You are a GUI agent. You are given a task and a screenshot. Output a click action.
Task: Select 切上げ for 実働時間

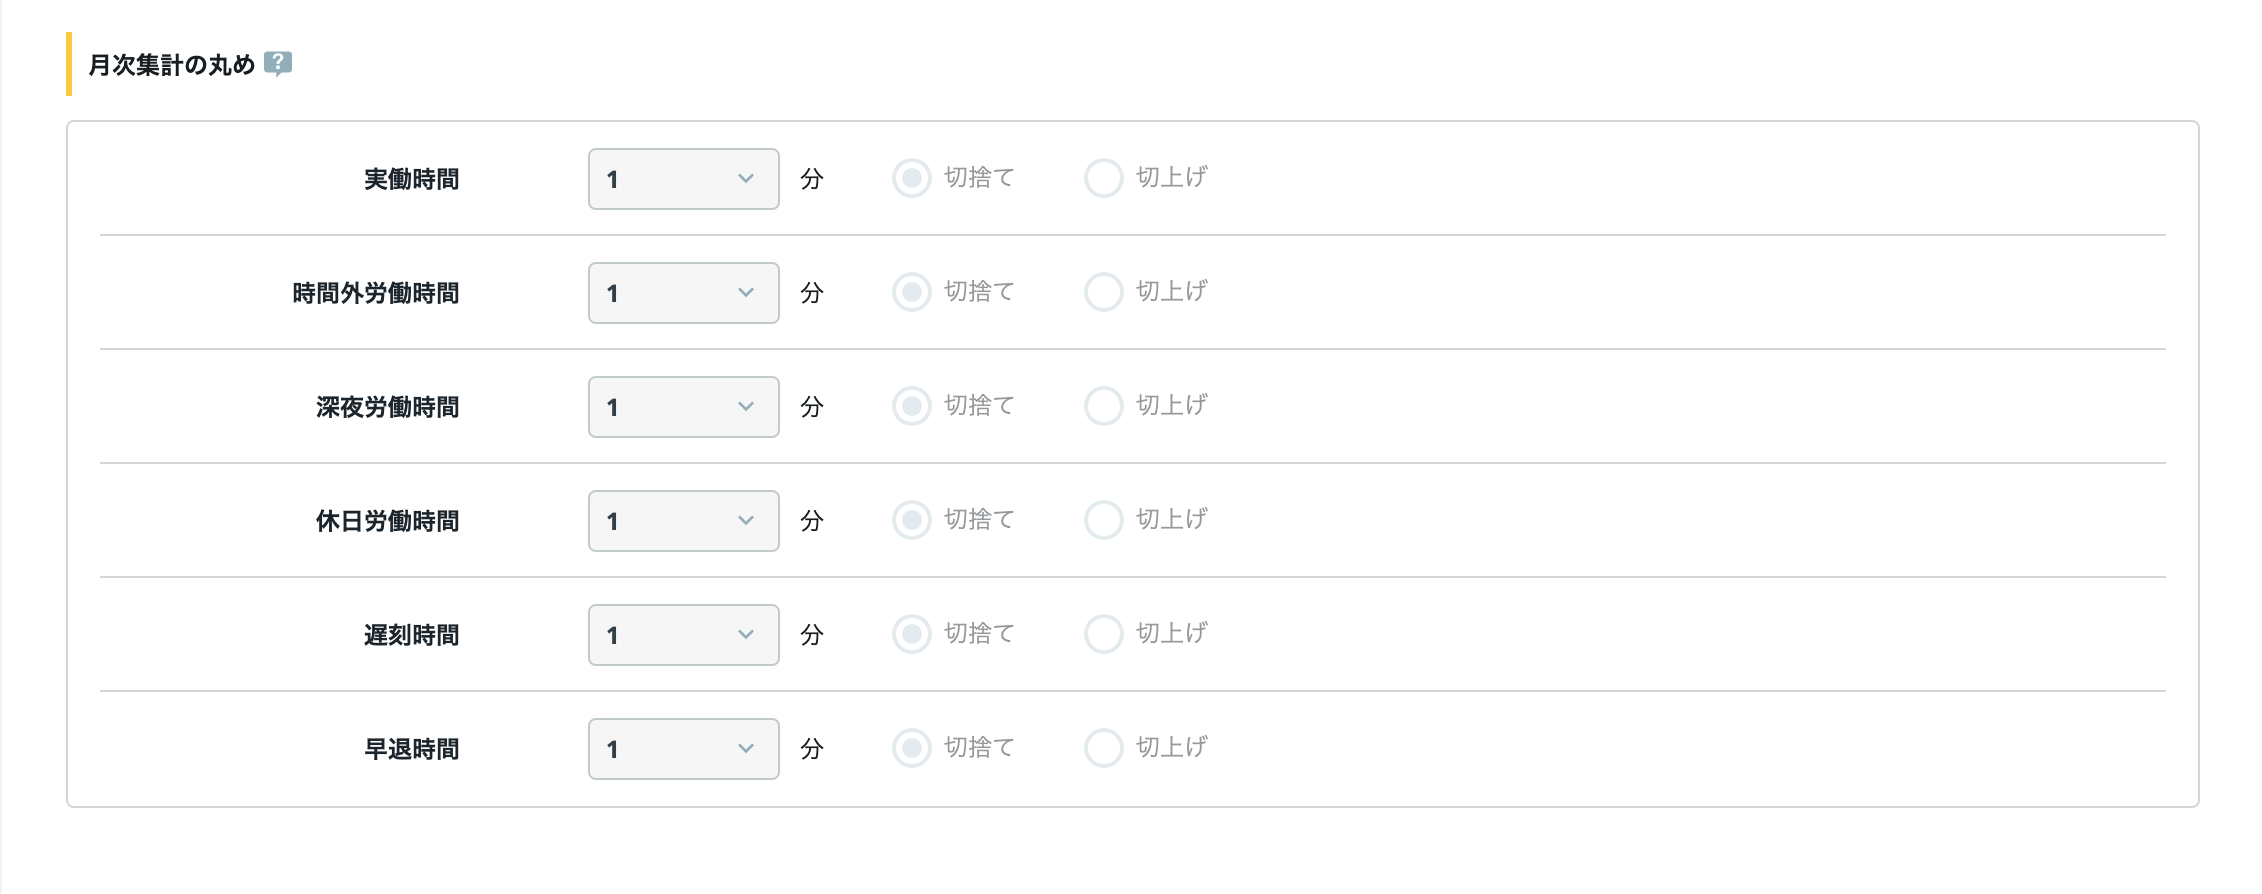point(1104,178)
